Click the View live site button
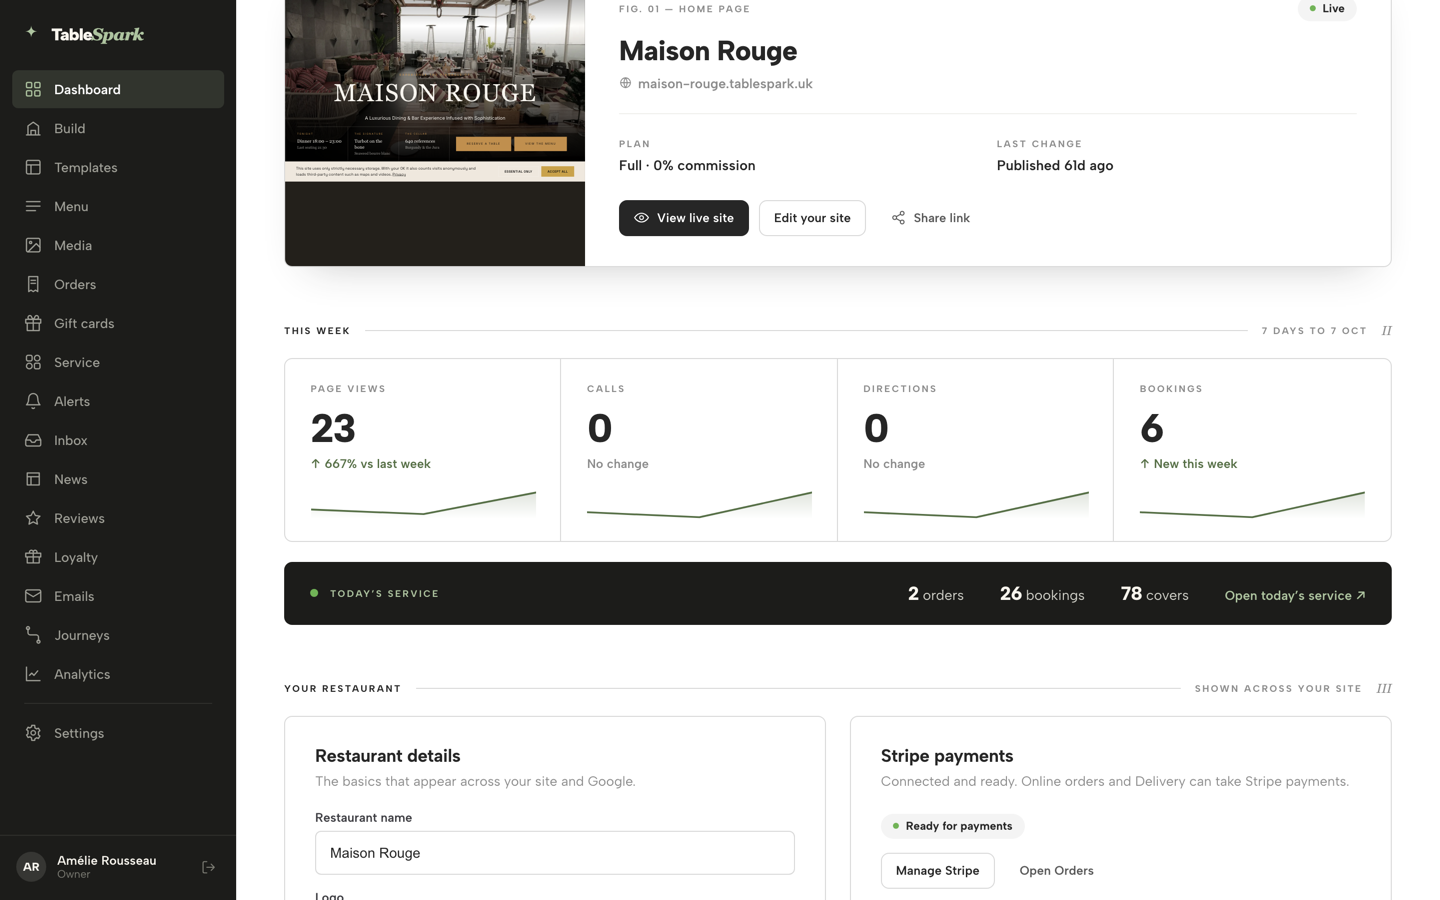This screenshot has height=900, width=1440. [684, 218]
